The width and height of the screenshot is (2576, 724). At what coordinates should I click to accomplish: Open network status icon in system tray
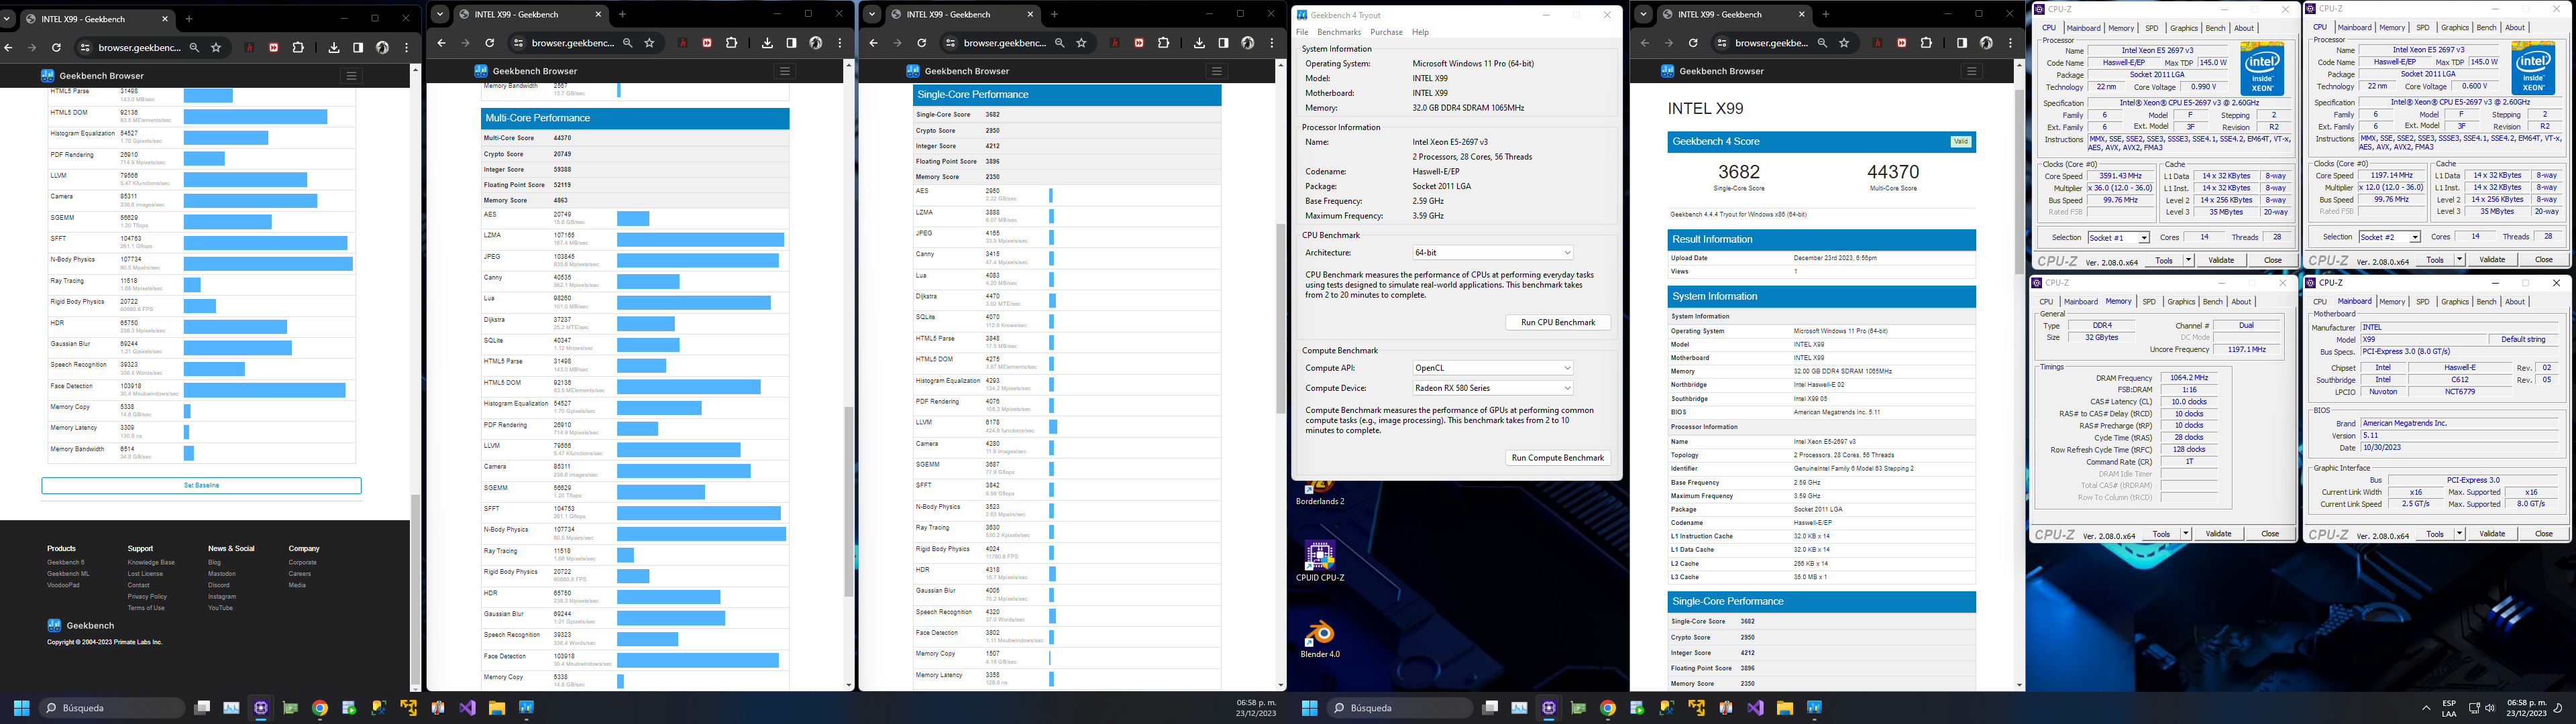click(2474, 708)
